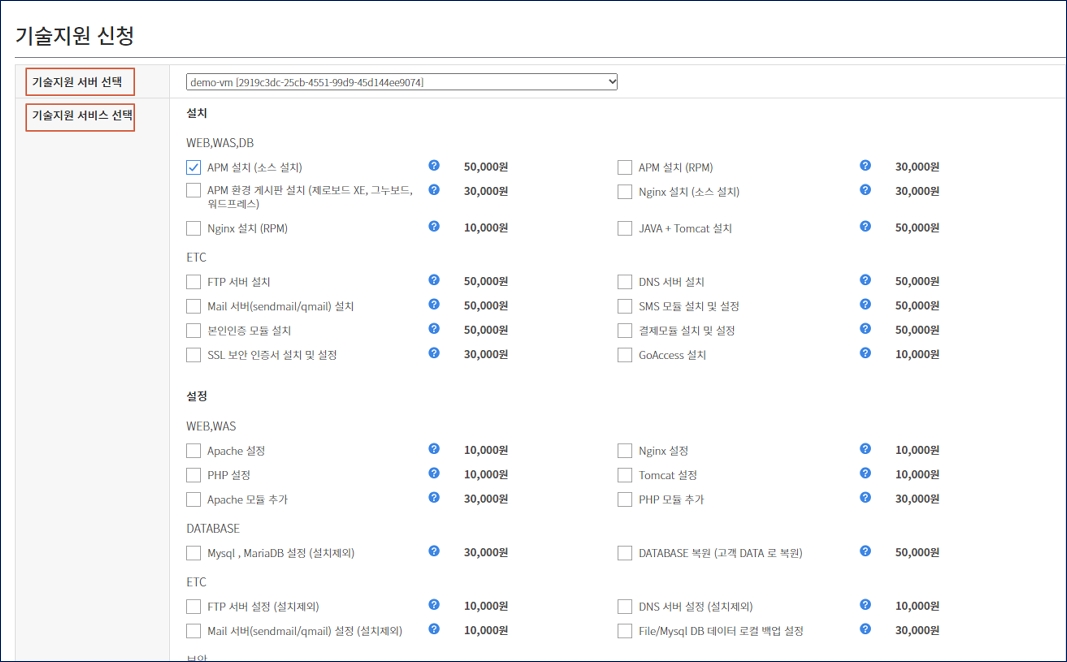Image resolution: width=1067 pixels, height=662 pixels.
Task: Show help tooltip for Apache 설정
Action: [434, 450]
